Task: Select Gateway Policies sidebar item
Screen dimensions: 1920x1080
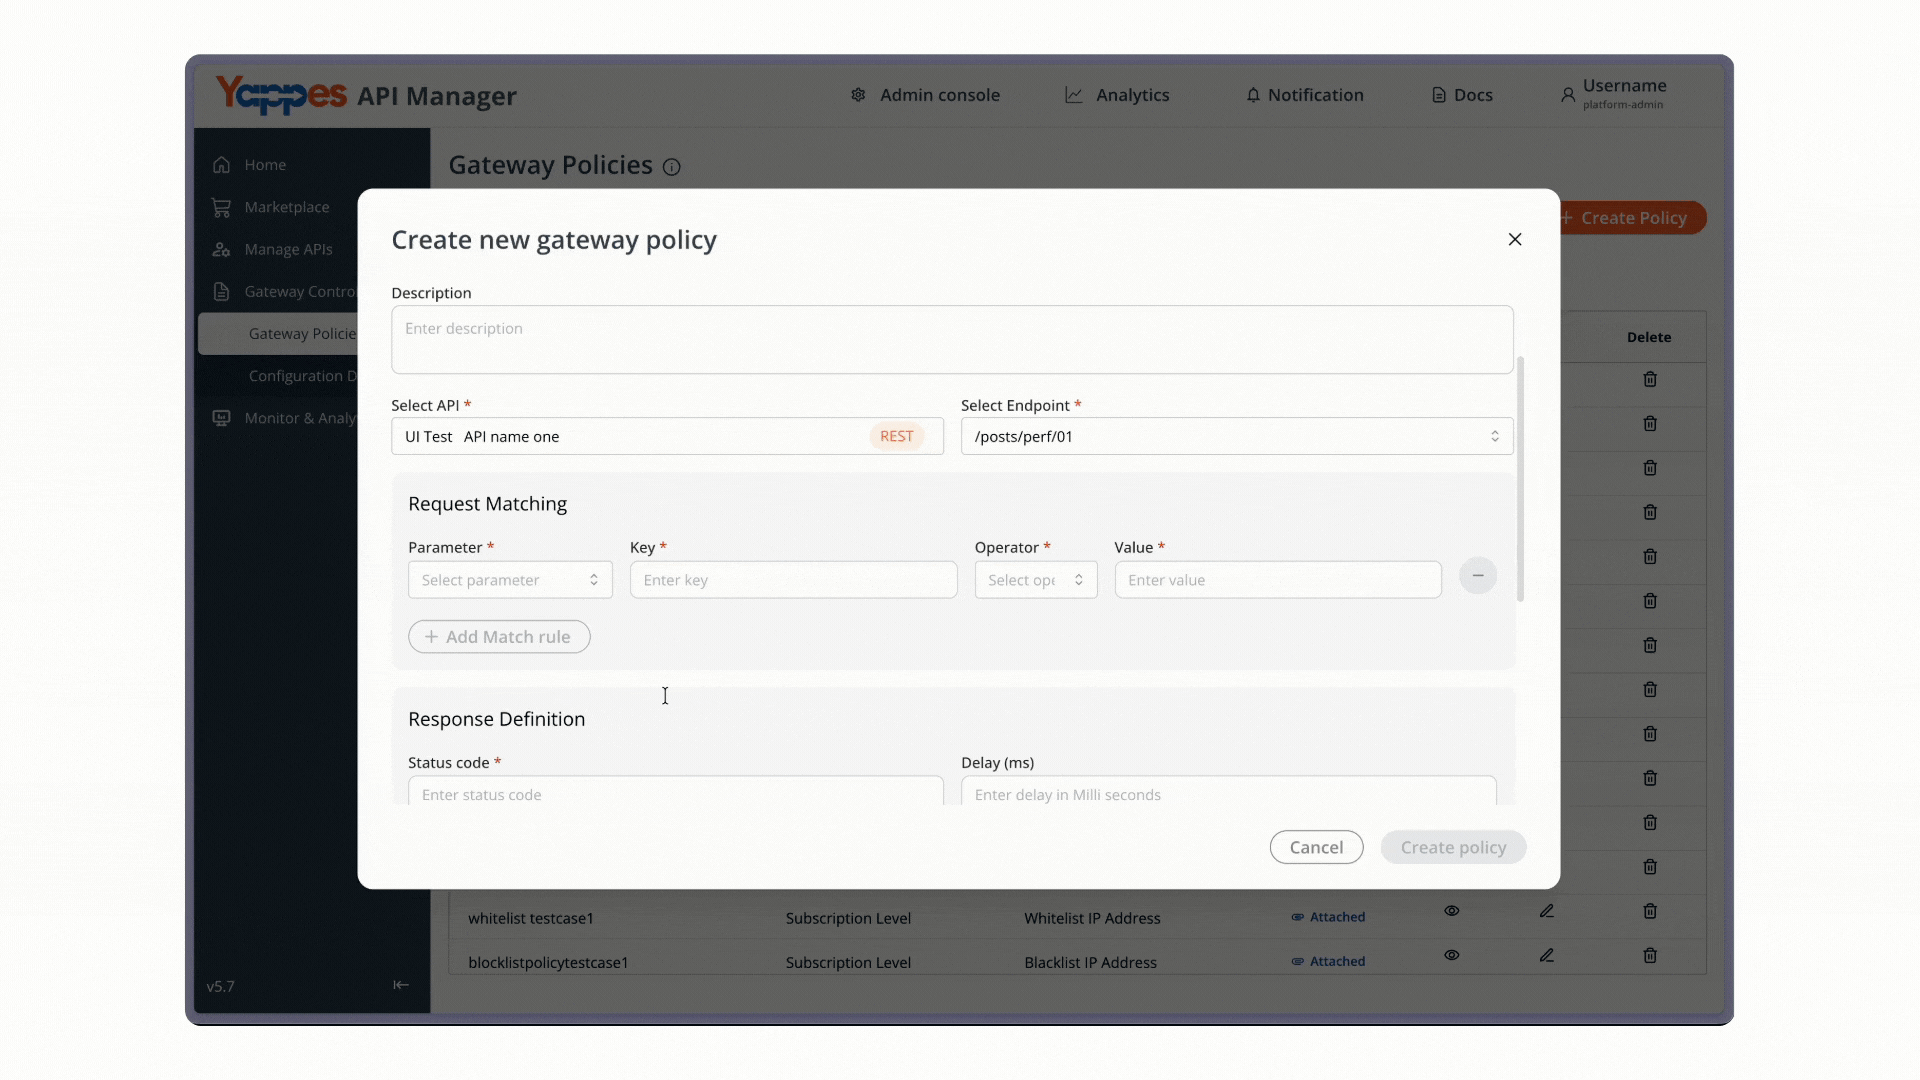Action: (278, 334)
